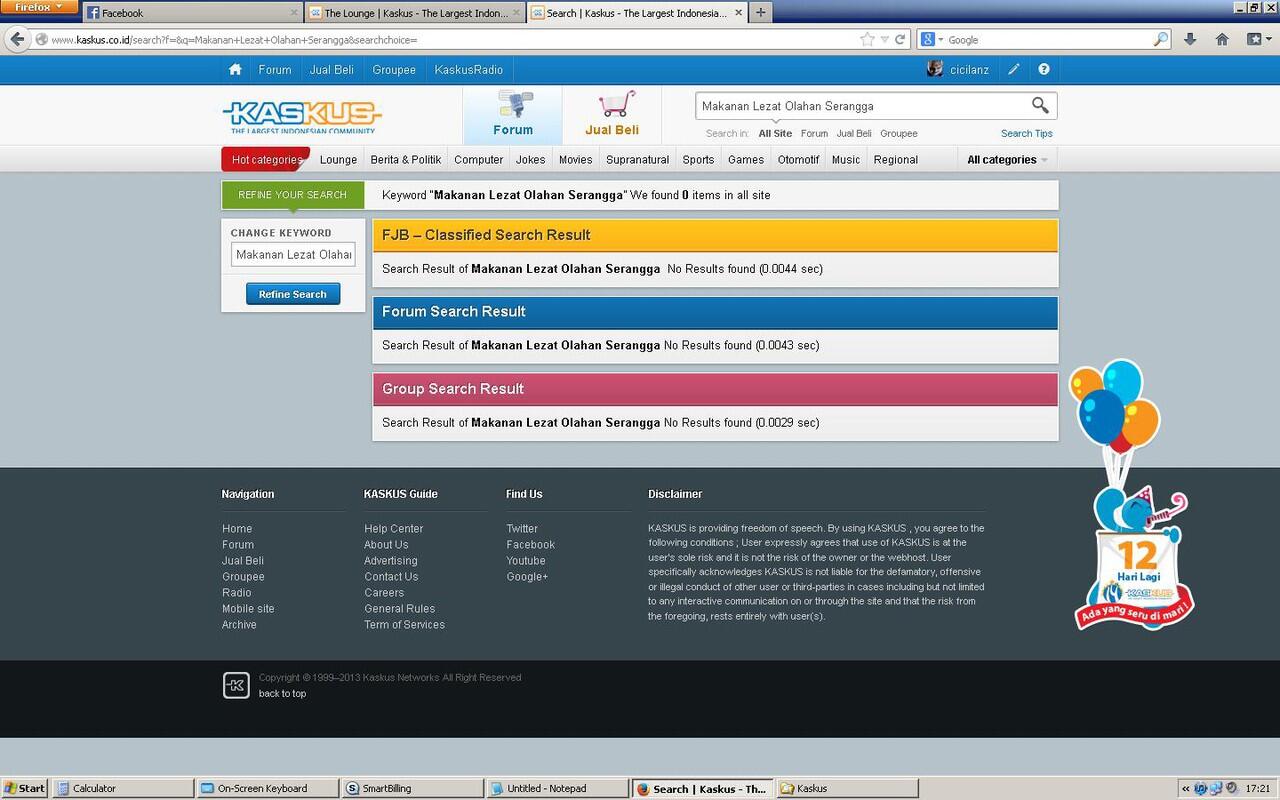This screenshot has width=1280, height=800.
Task: Click the Firefox home toolbar icon
Action: 1222,40
